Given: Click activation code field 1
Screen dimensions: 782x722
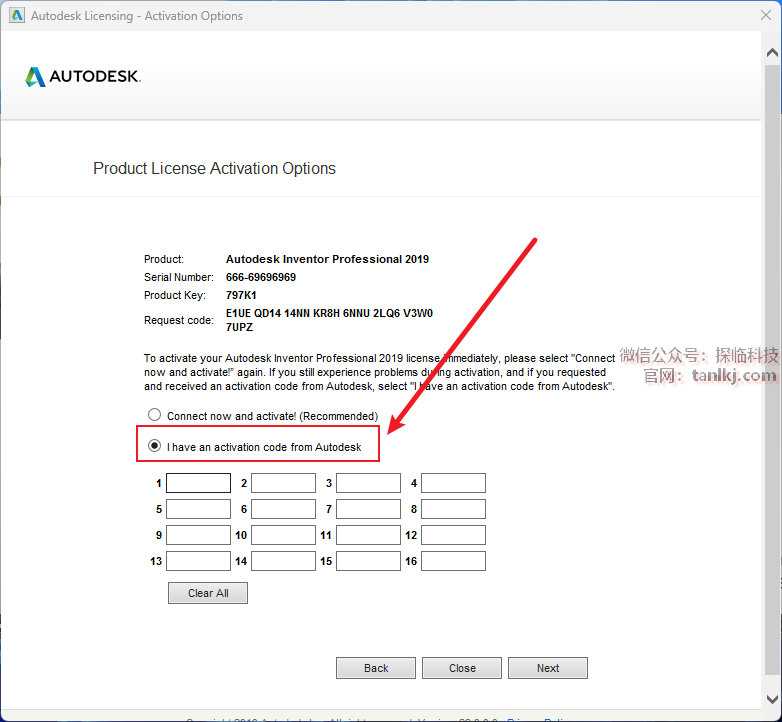Looking at the screenshot, I should 198,483.
